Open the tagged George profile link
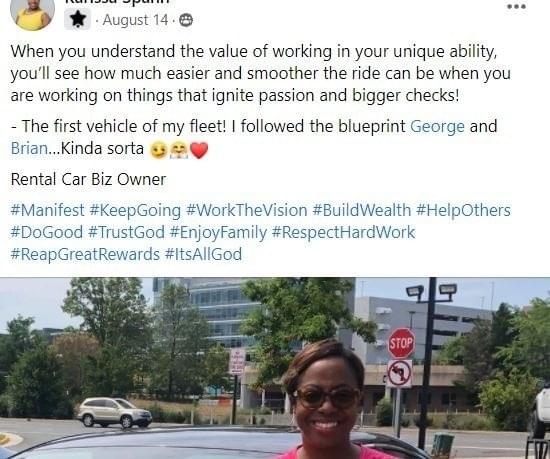550x459 pixels. (x=437, y=126)
